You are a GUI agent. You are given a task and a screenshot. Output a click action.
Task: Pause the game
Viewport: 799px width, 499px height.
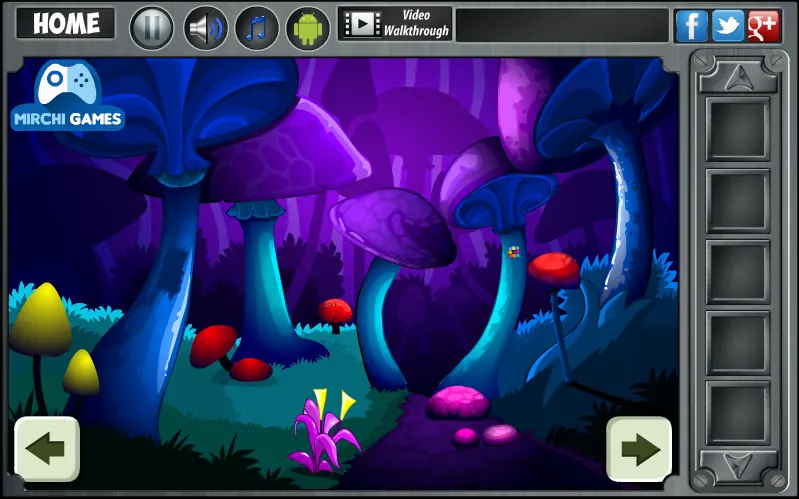point(151,28)
